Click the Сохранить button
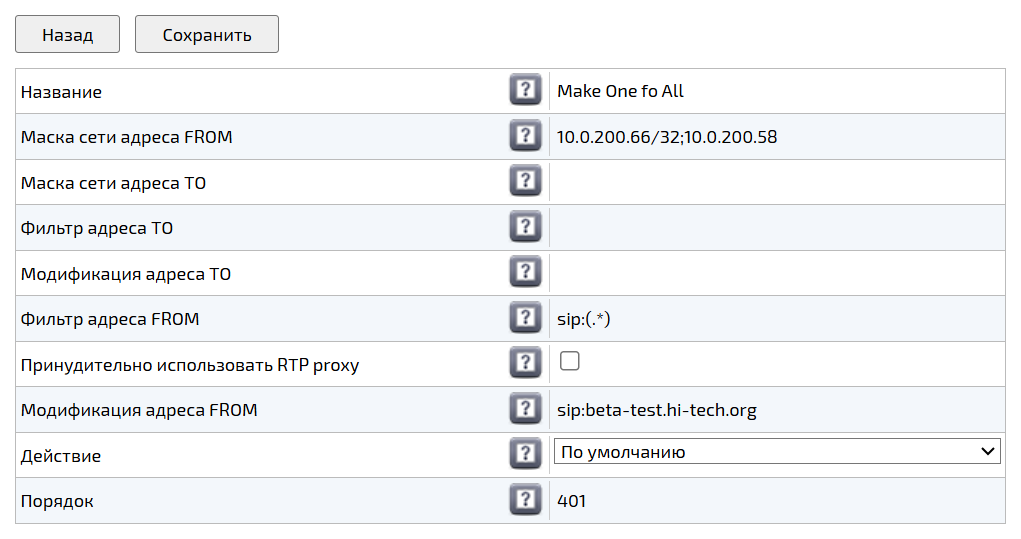This screenshot has height=539, width=1021. click(x=207, y=35)
